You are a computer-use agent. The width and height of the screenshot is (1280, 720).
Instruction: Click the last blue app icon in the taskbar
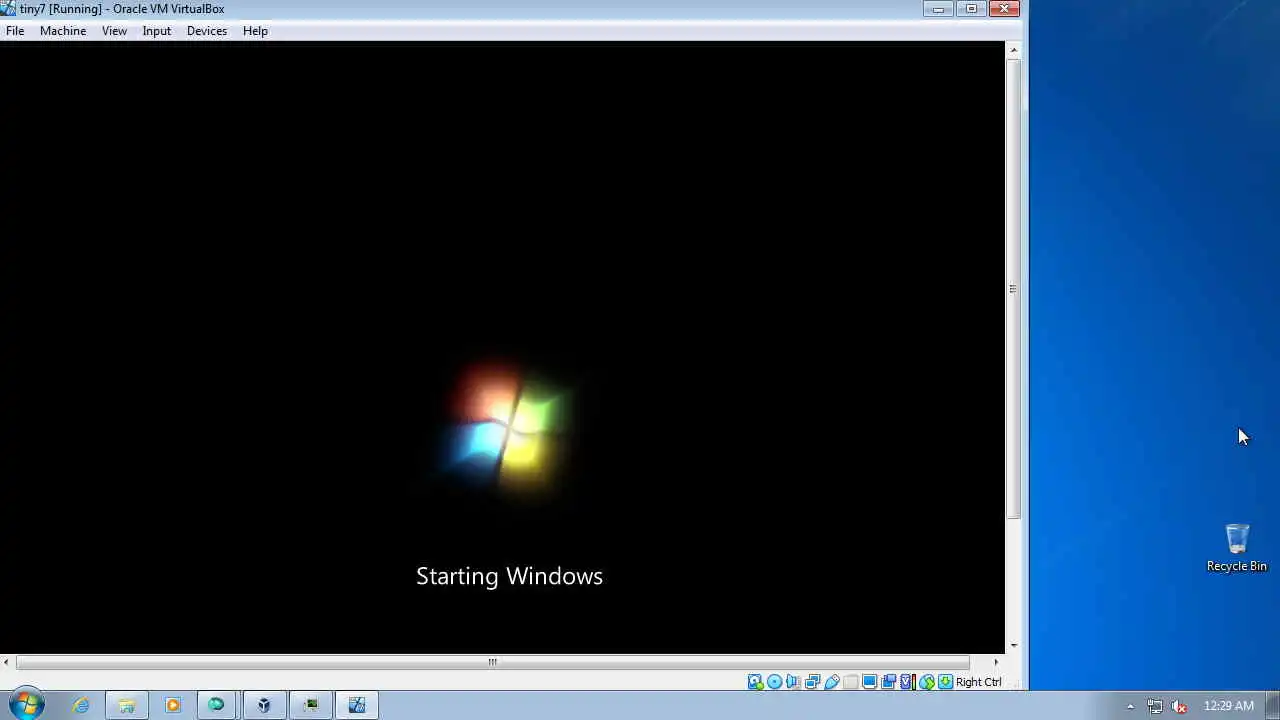356,705
